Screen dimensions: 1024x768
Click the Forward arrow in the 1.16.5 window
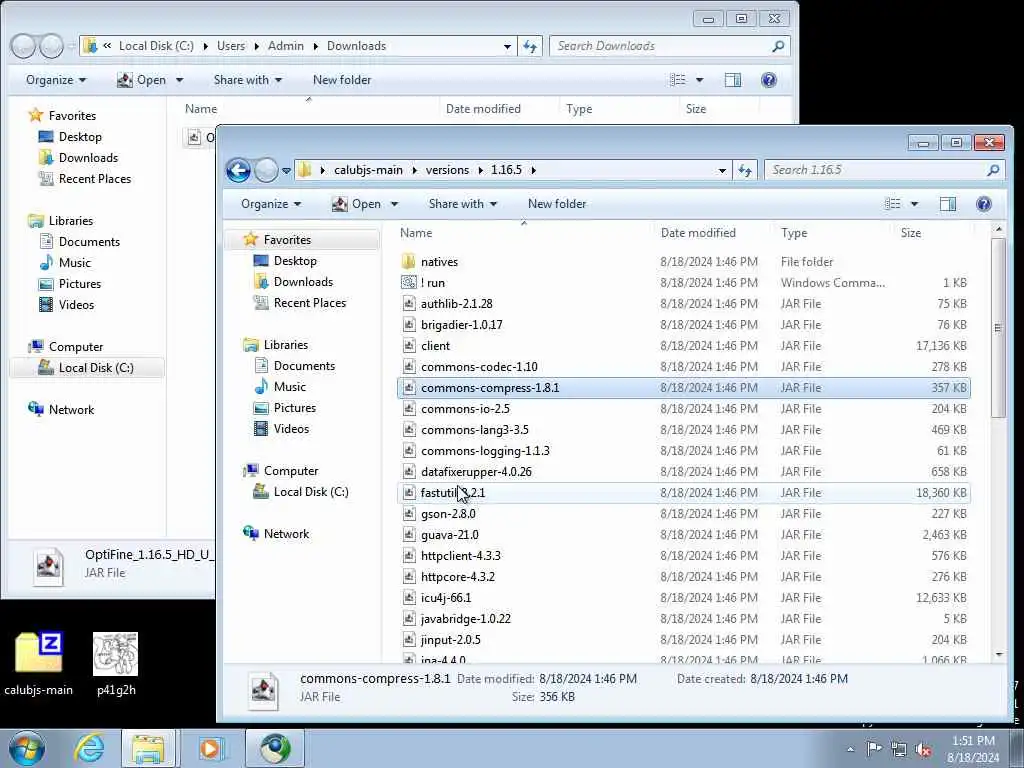[x=266, y=170]
